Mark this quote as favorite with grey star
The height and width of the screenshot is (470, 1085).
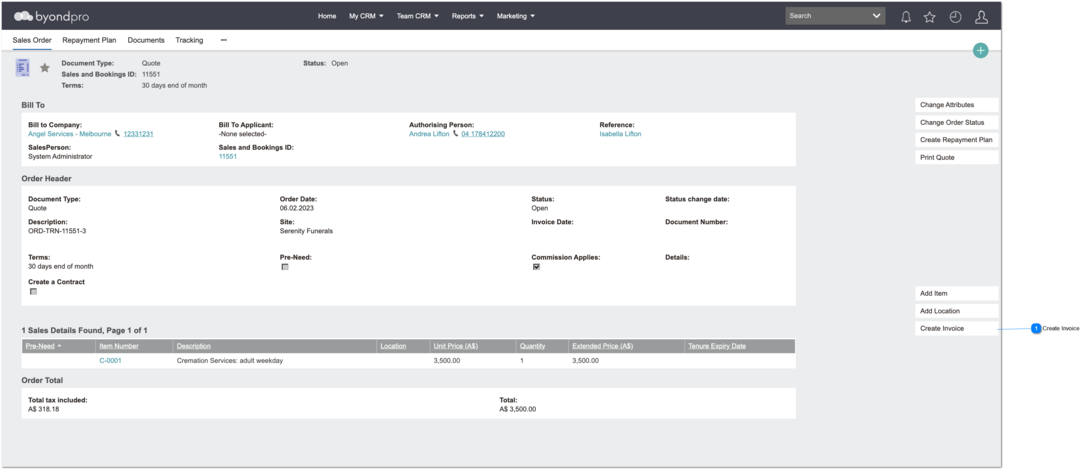click(44, 68)
